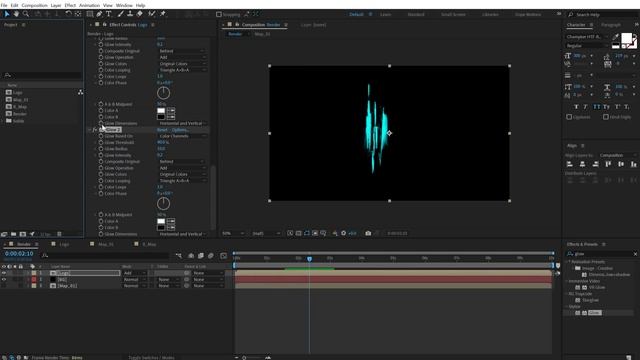The image size is (640, 360).
Task: Click Align Left icon in Align panel
Action: point(570,164)
